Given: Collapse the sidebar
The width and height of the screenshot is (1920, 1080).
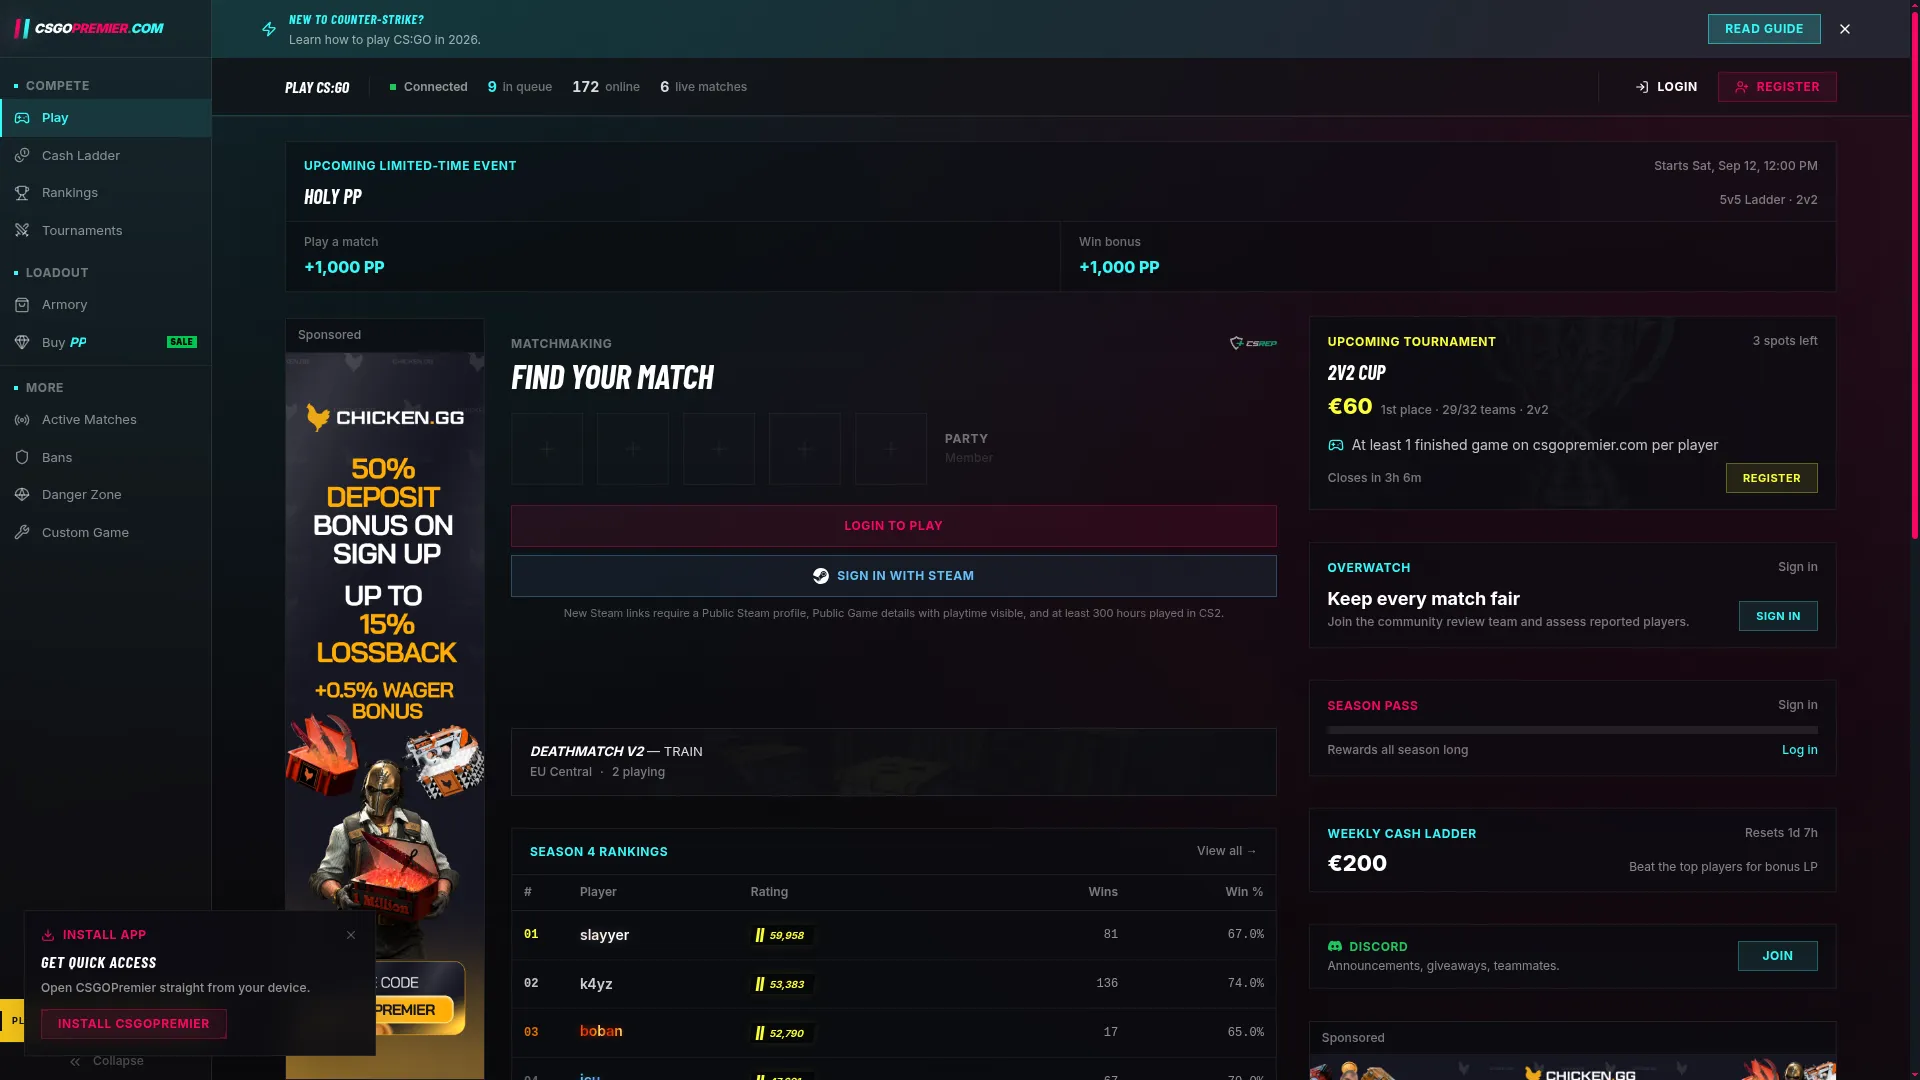Looking at the screenshot, I should (x=107, y=1061).
